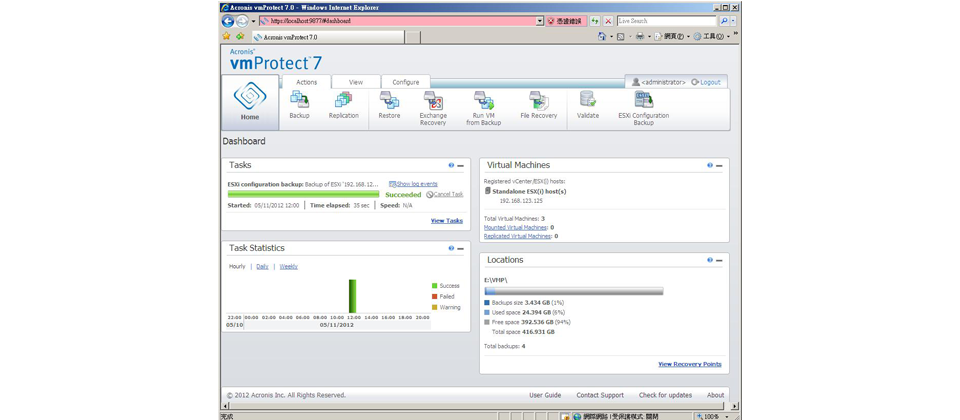Minimize the Locations panel

tap(719, 260)
